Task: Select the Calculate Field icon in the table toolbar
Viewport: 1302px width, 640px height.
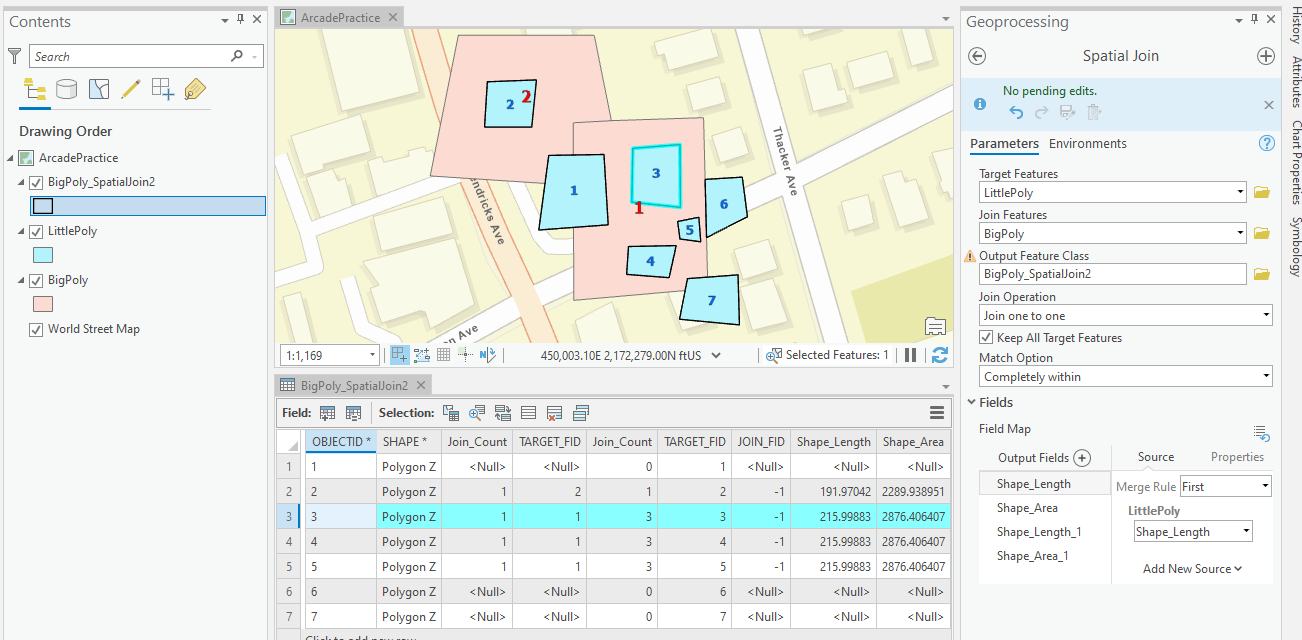Action: click(x=353, y=412)
